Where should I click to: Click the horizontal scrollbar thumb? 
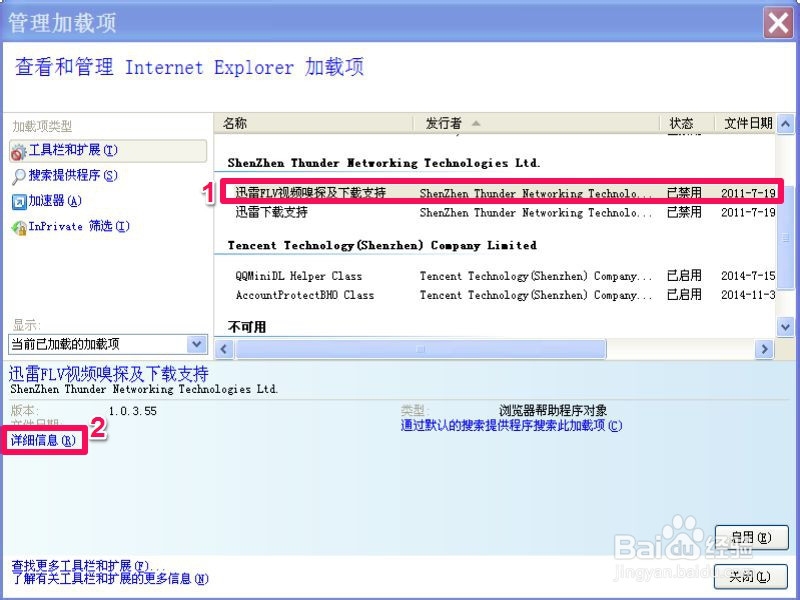[420, 349]
